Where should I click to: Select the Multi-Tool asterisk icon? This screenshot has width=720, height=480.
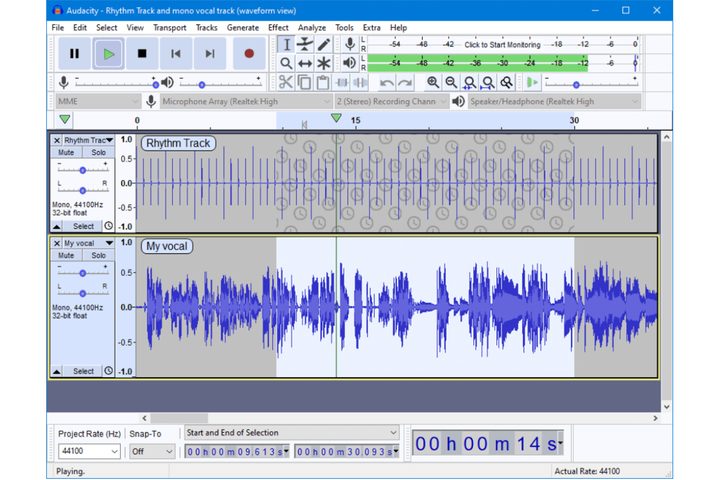pyautogui.click(x=324, y=63)
